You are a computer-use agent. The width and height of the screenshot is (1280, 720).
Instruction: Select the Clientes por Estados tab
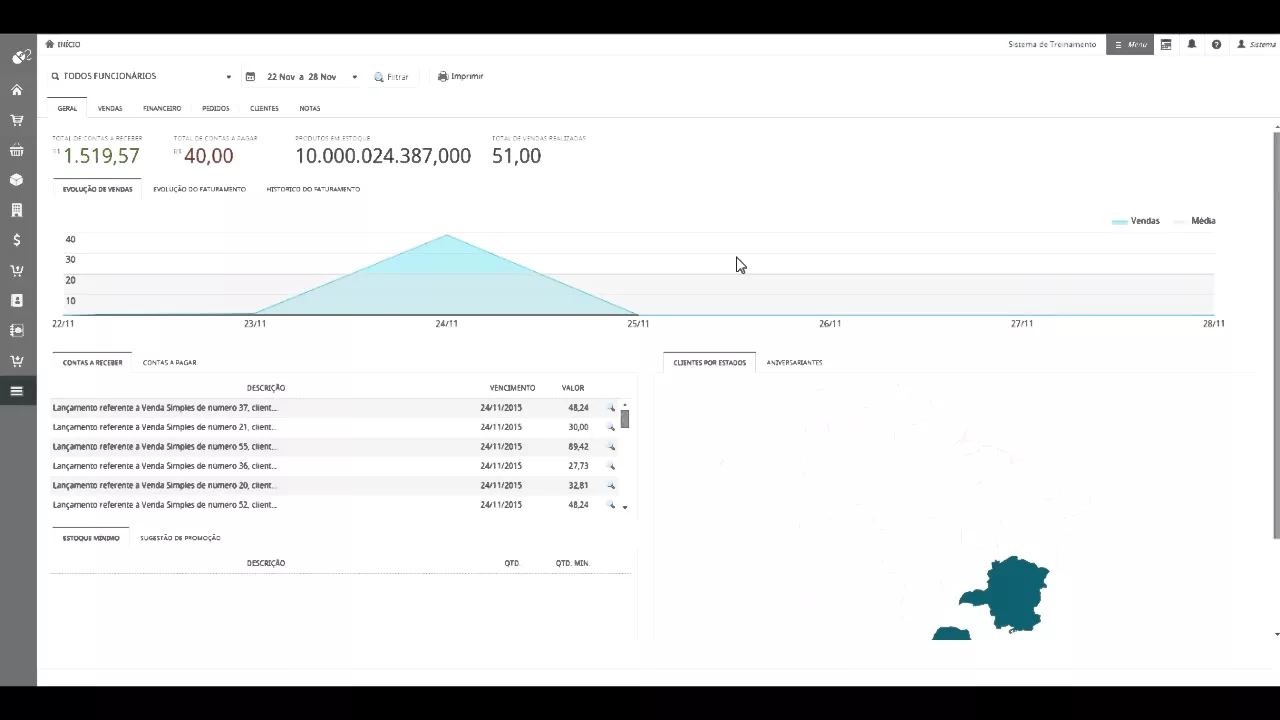[x=709, y=362]
